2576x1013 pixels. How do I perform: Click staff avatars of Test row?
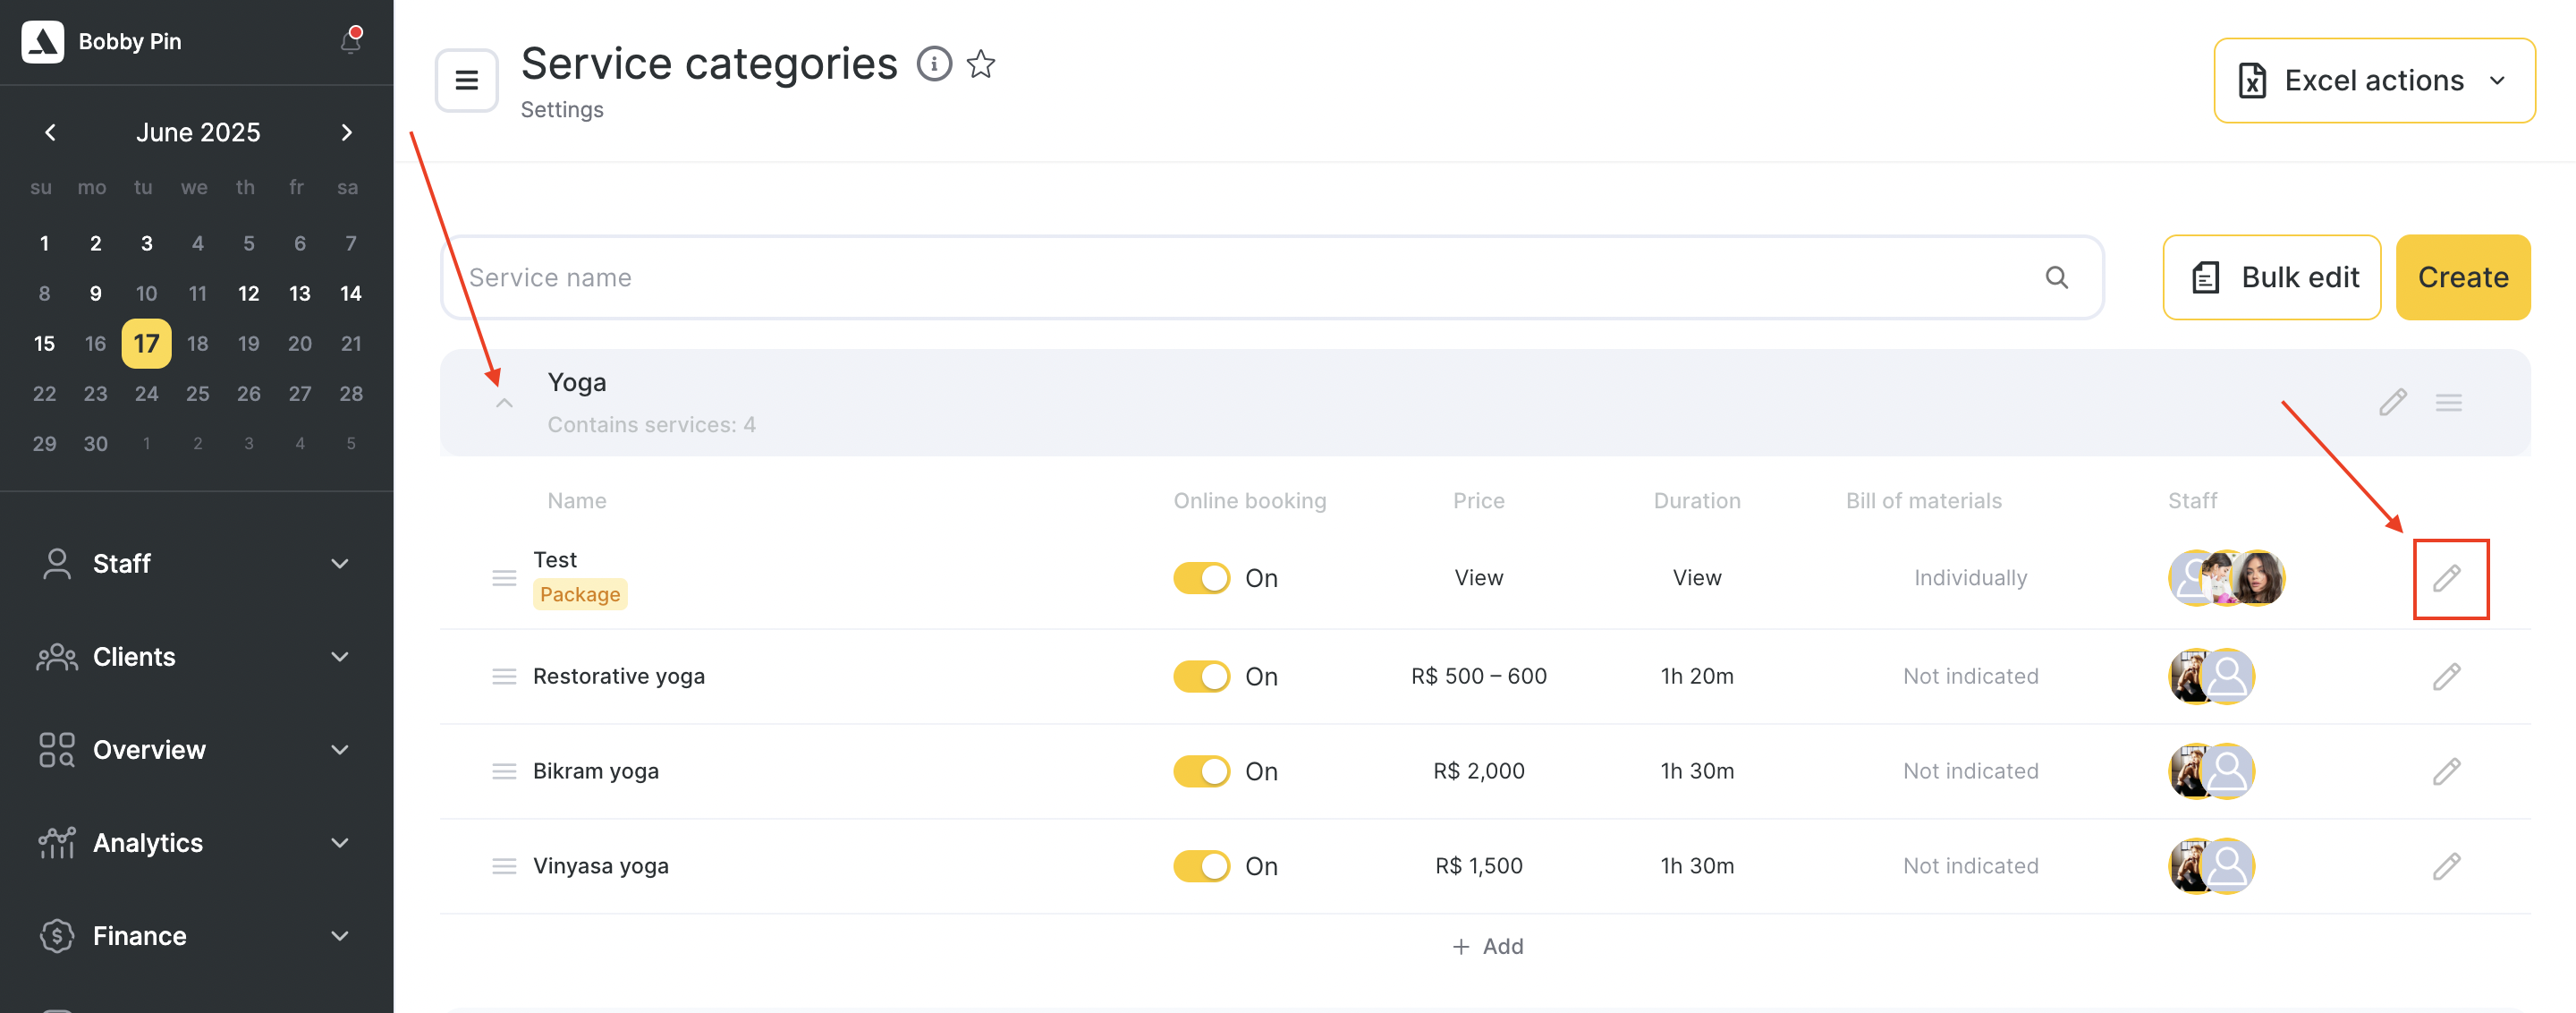(2226, 578)
